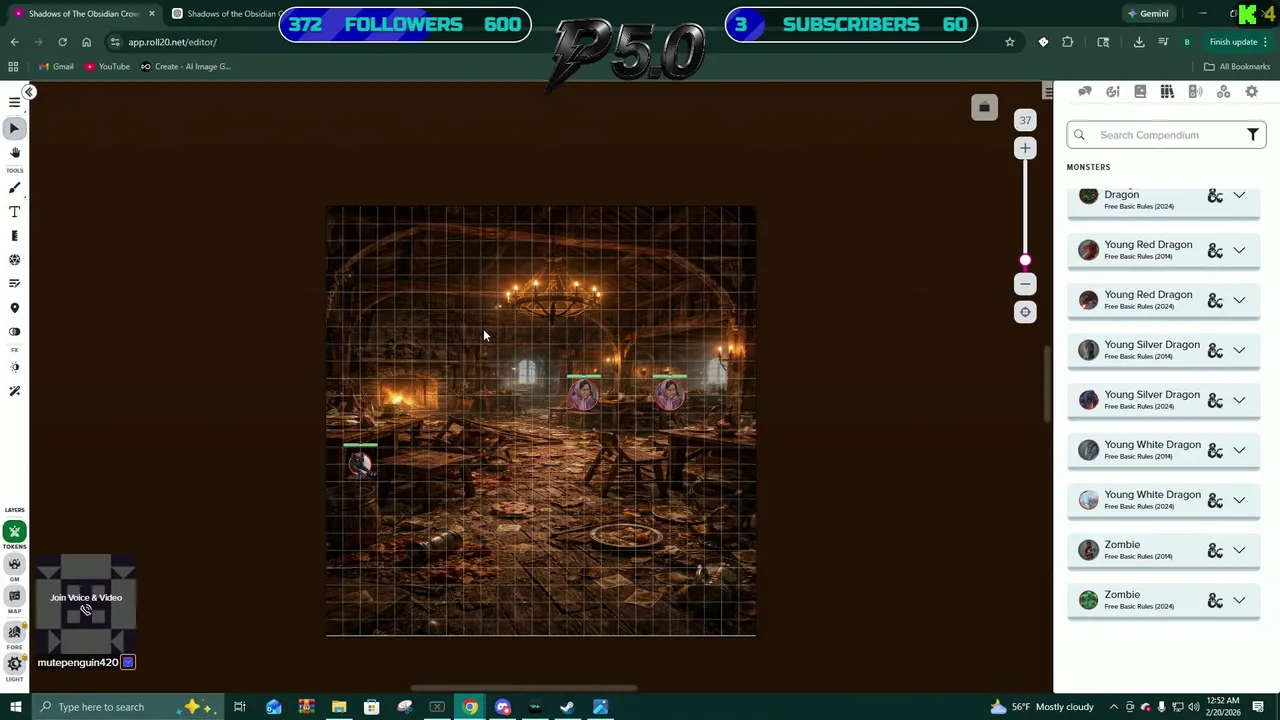
Task: Open the YouTube bookmark
Action: pos(107,66)
